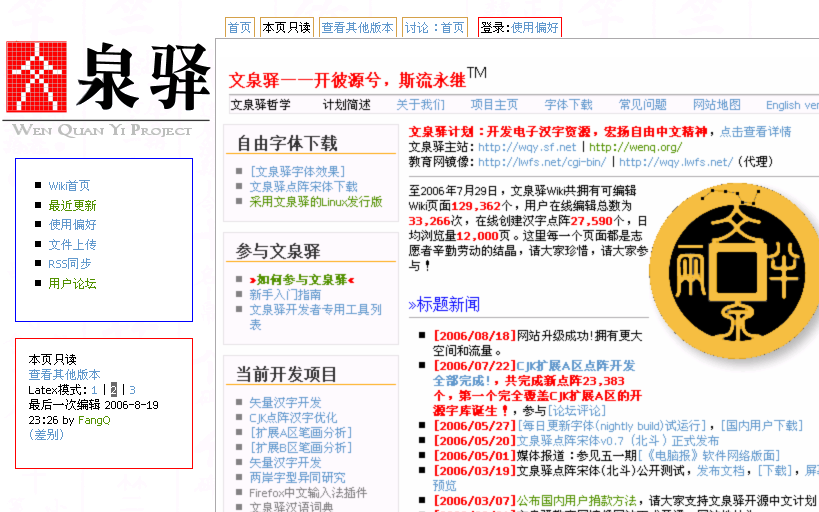The height and width of the screenshot is (512, 819).
Task: Select Latex模式 option 3
Action: pyautogui.click(x=132, y=390)
